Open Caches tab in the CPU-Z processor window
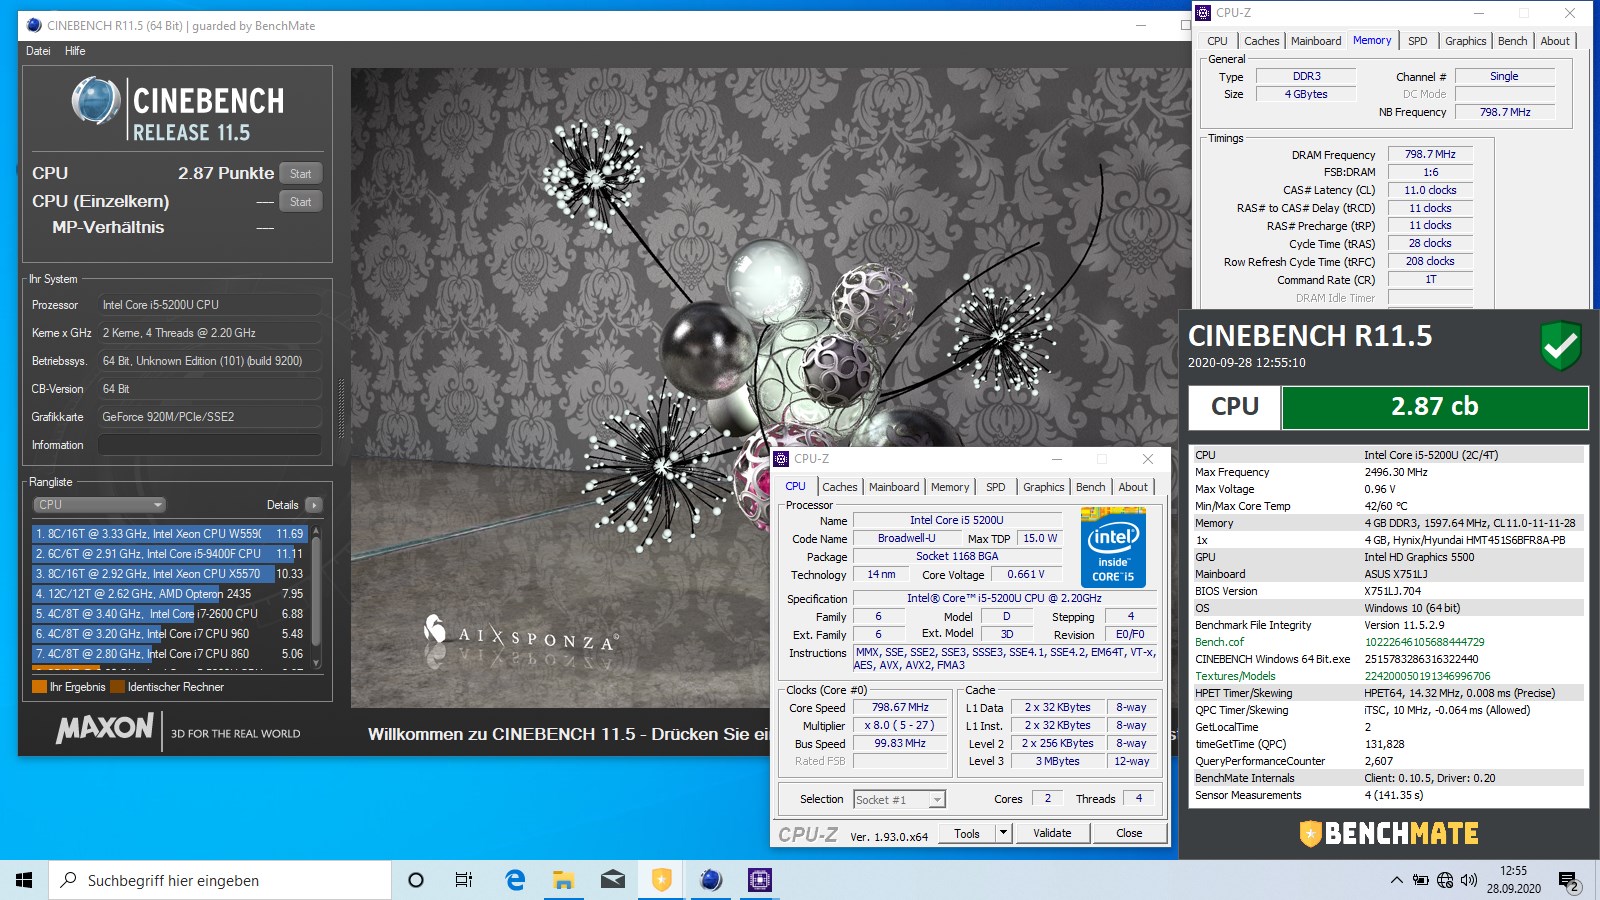Viewport: 1600px width, 900px height. [x=839, y=487]
